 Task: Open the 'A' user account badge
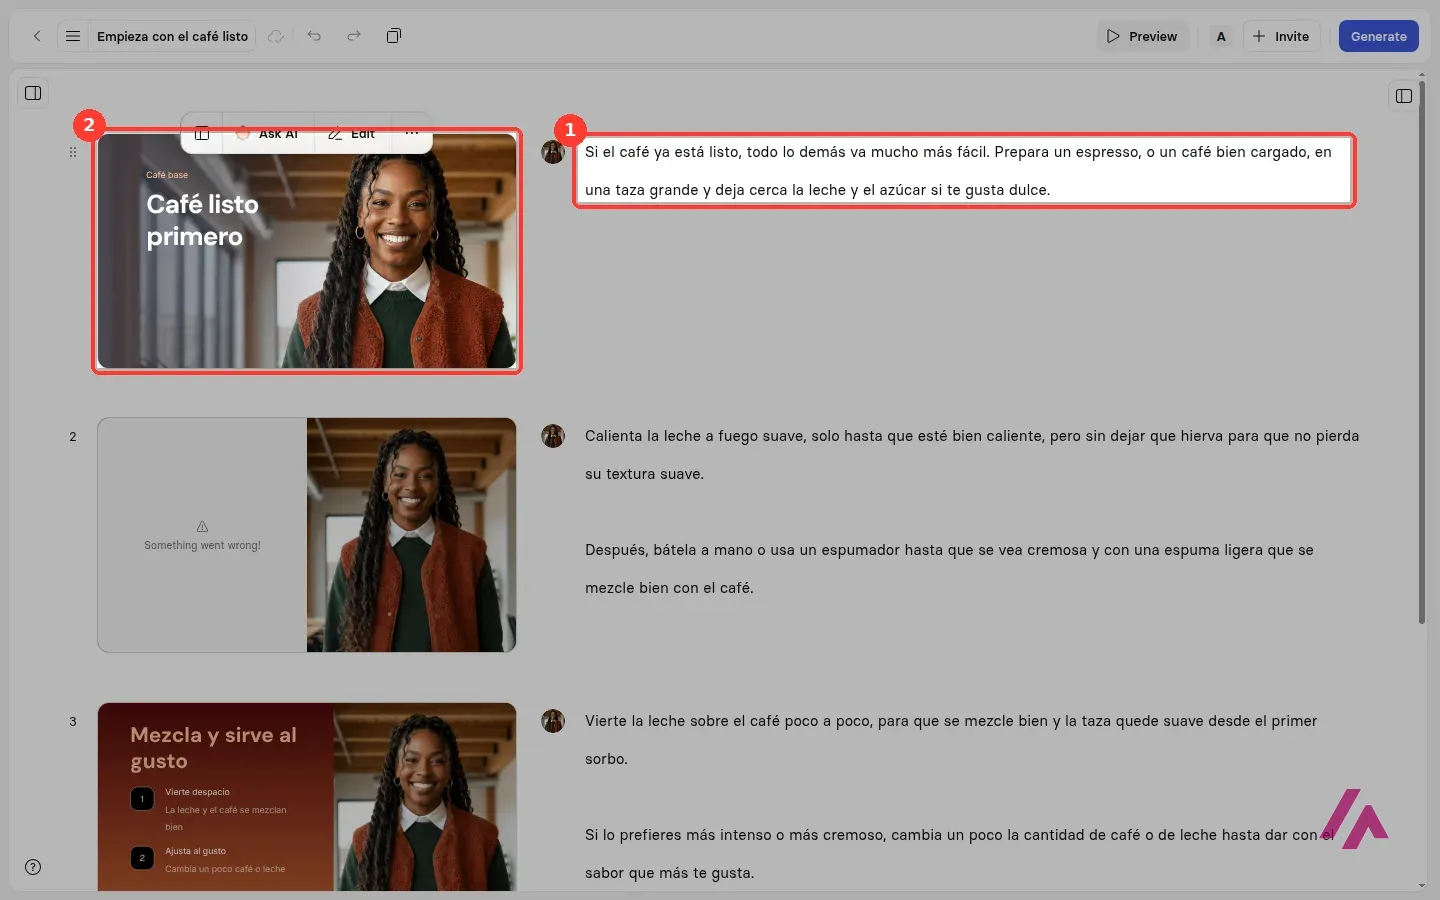[1221, 36]
